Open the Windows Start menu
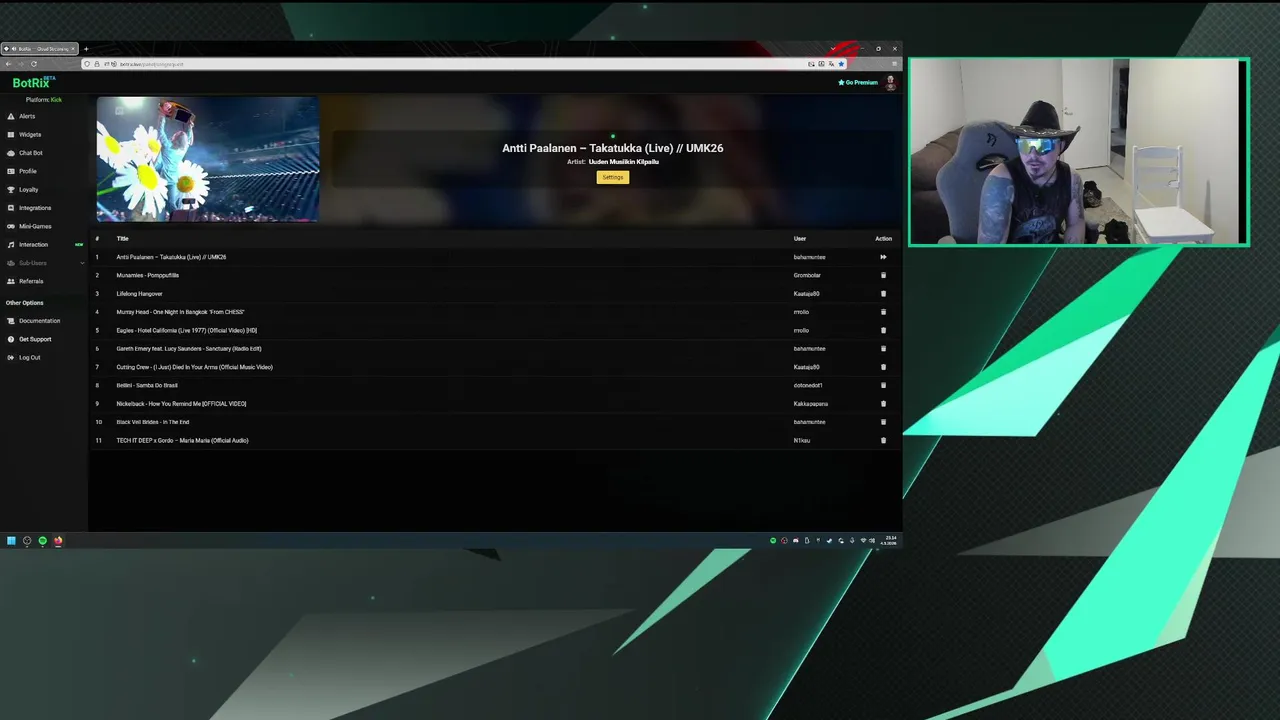1280x720 pixels. (x=11, y=541)
